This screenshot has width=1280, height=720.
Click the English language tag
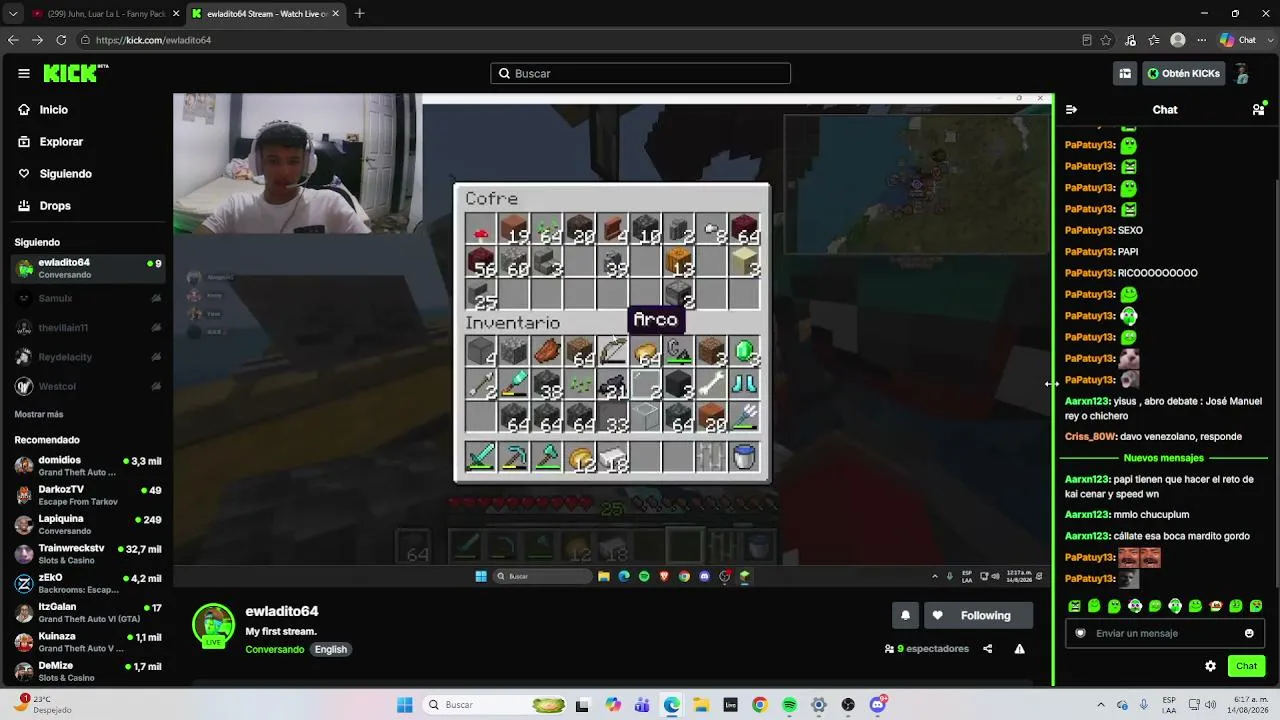(331, 649)
